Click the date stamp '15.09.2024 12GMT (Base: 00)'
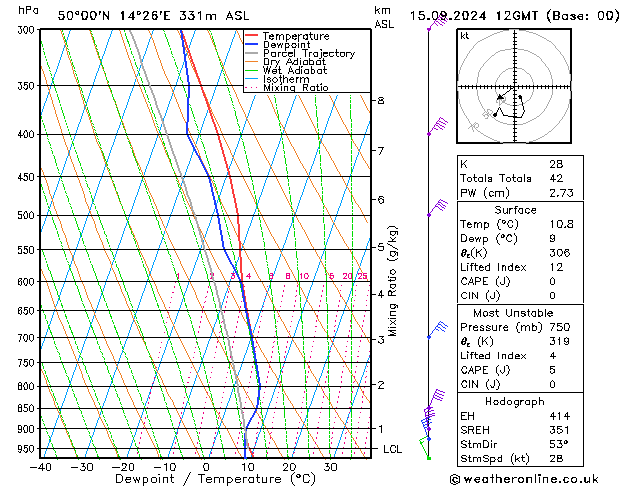The image size is (629, 486). coord(514,16)
